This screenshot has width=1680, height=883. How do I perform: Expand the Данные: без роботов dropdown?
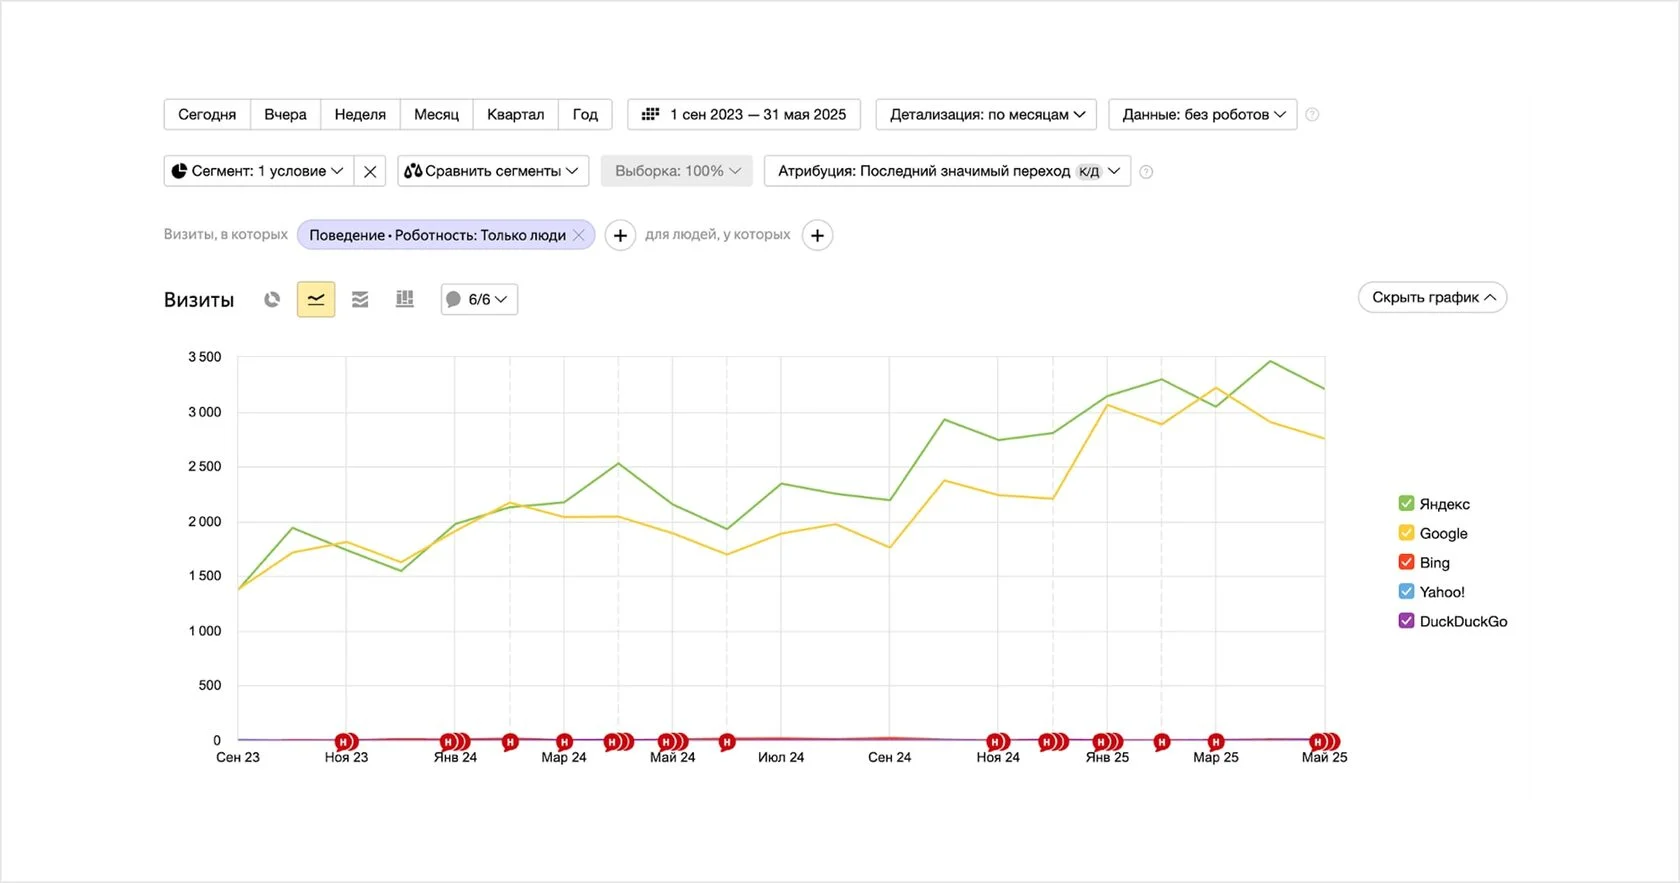pyautogui.click(x=1202, y=114)
